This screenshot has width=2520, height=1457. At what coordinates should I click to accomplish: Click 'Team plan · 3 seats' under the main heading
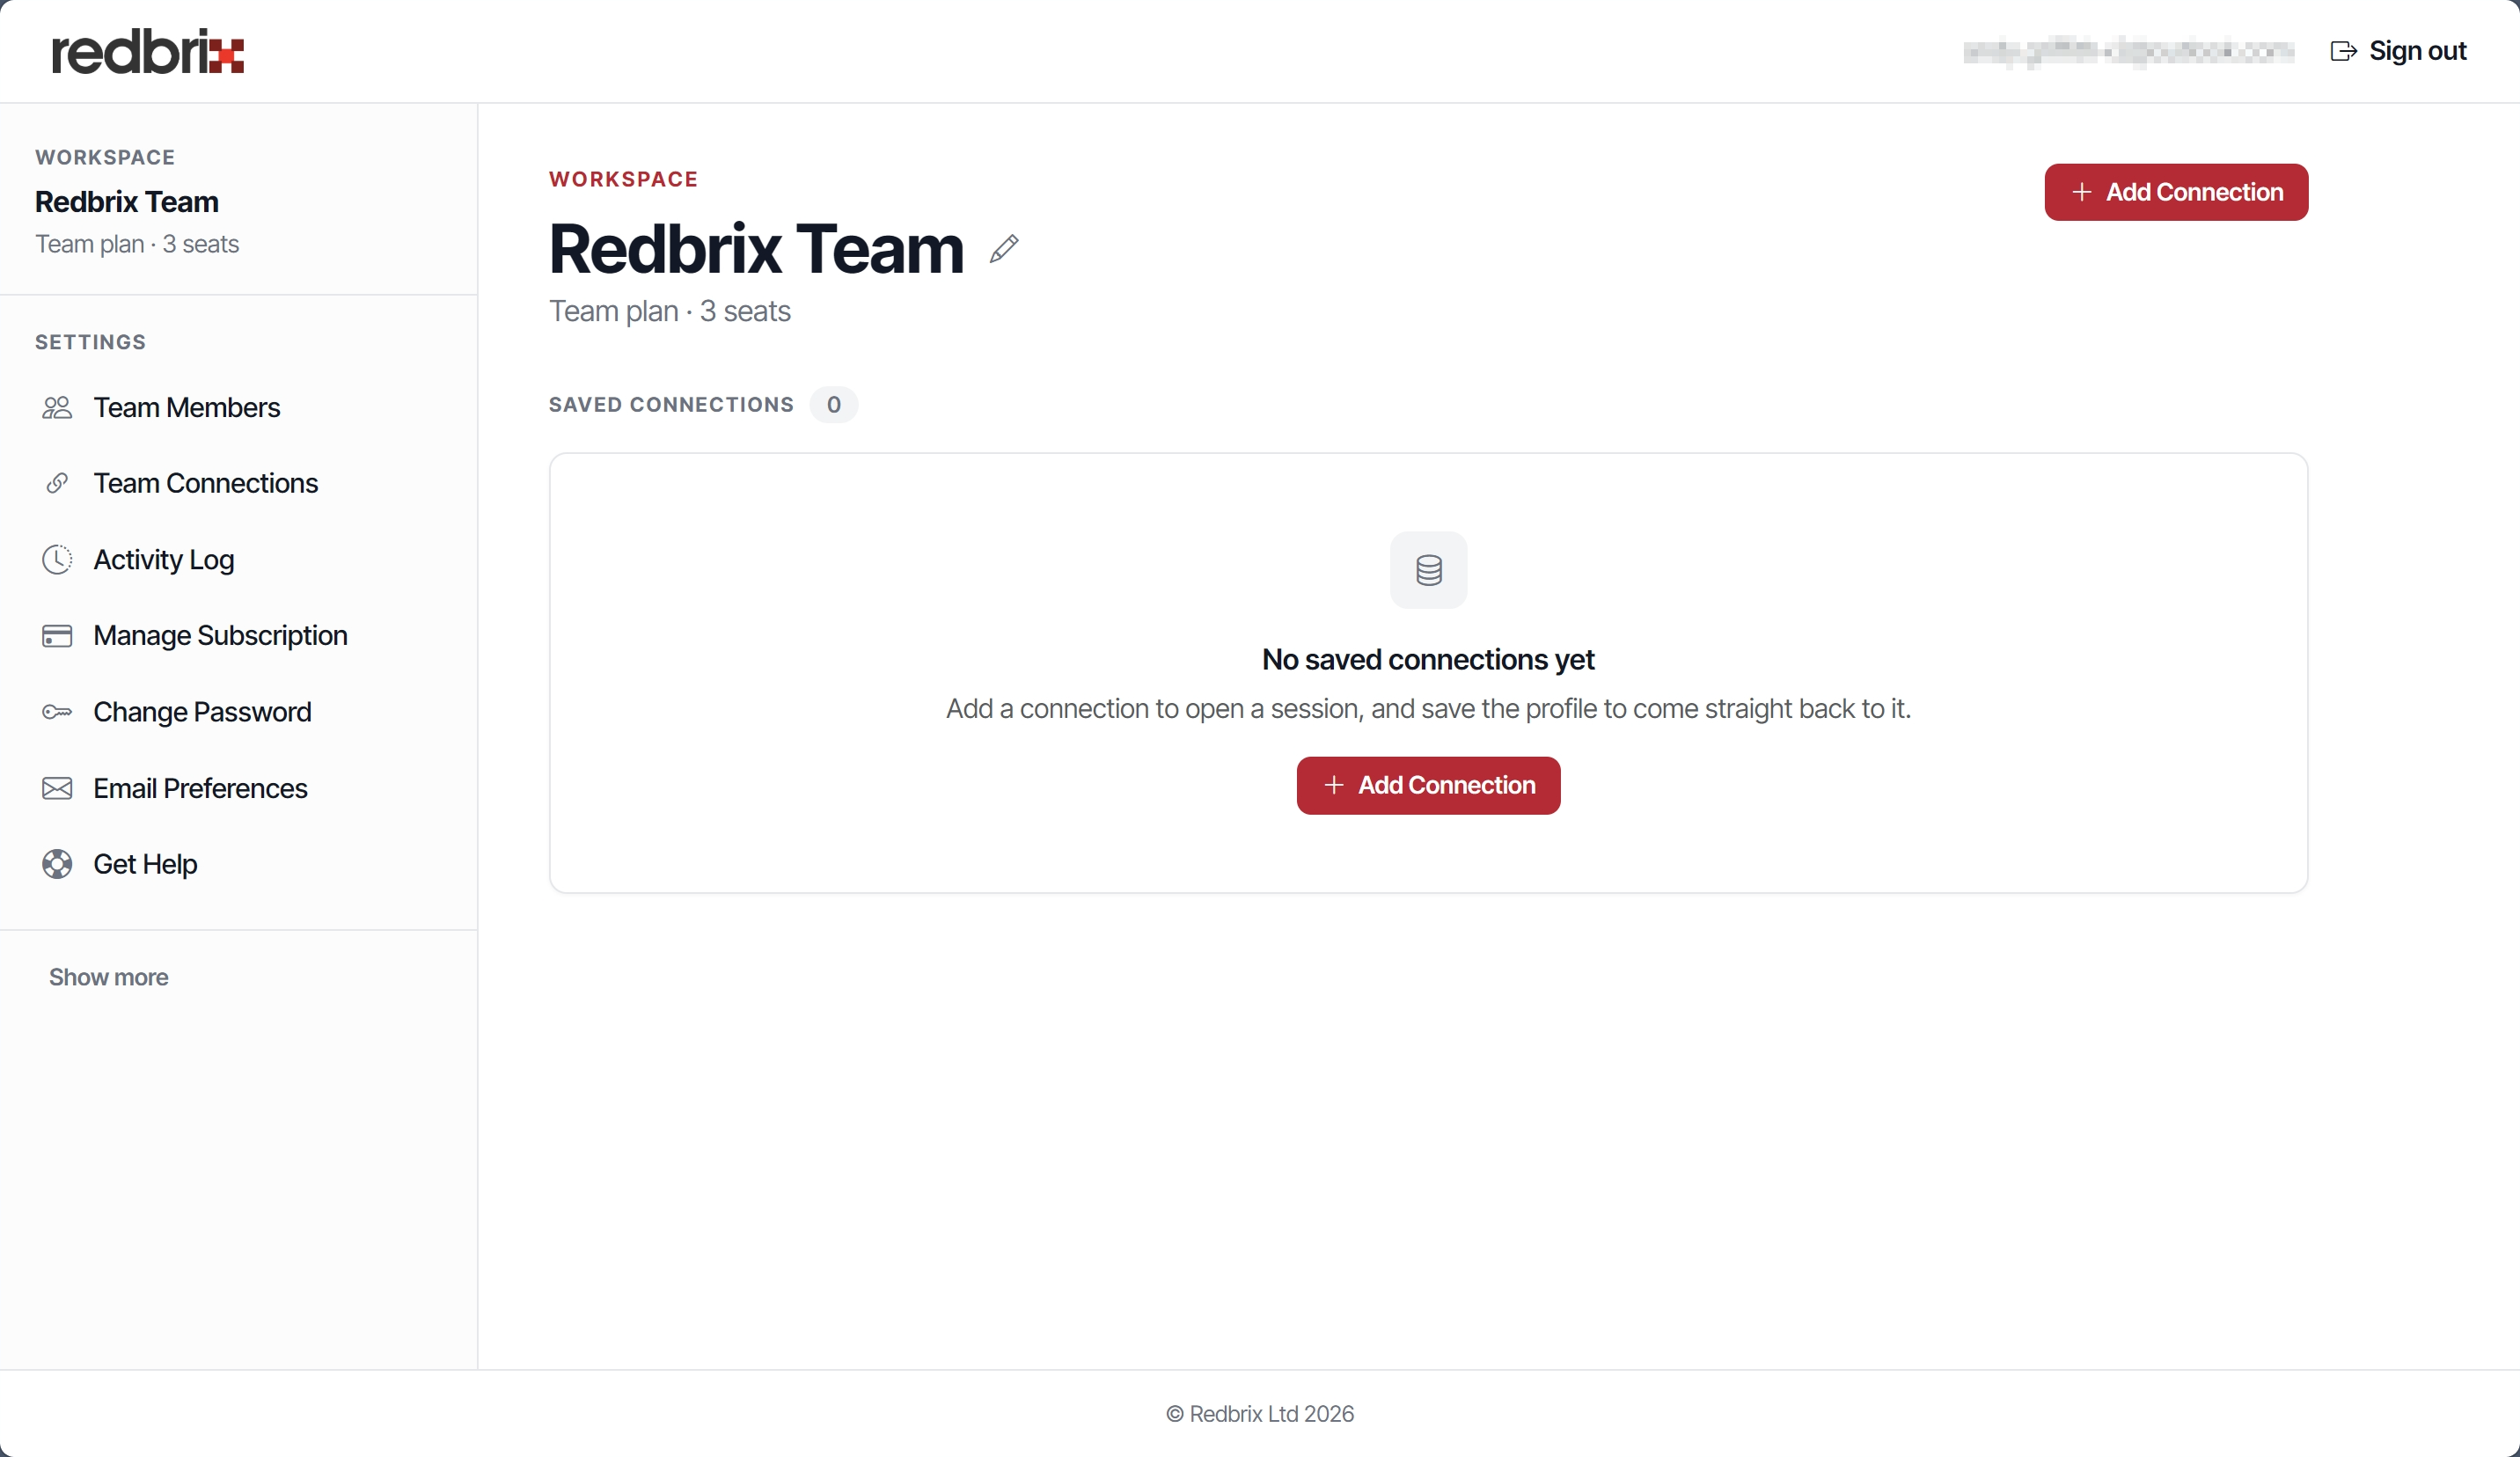coord(670,311)
